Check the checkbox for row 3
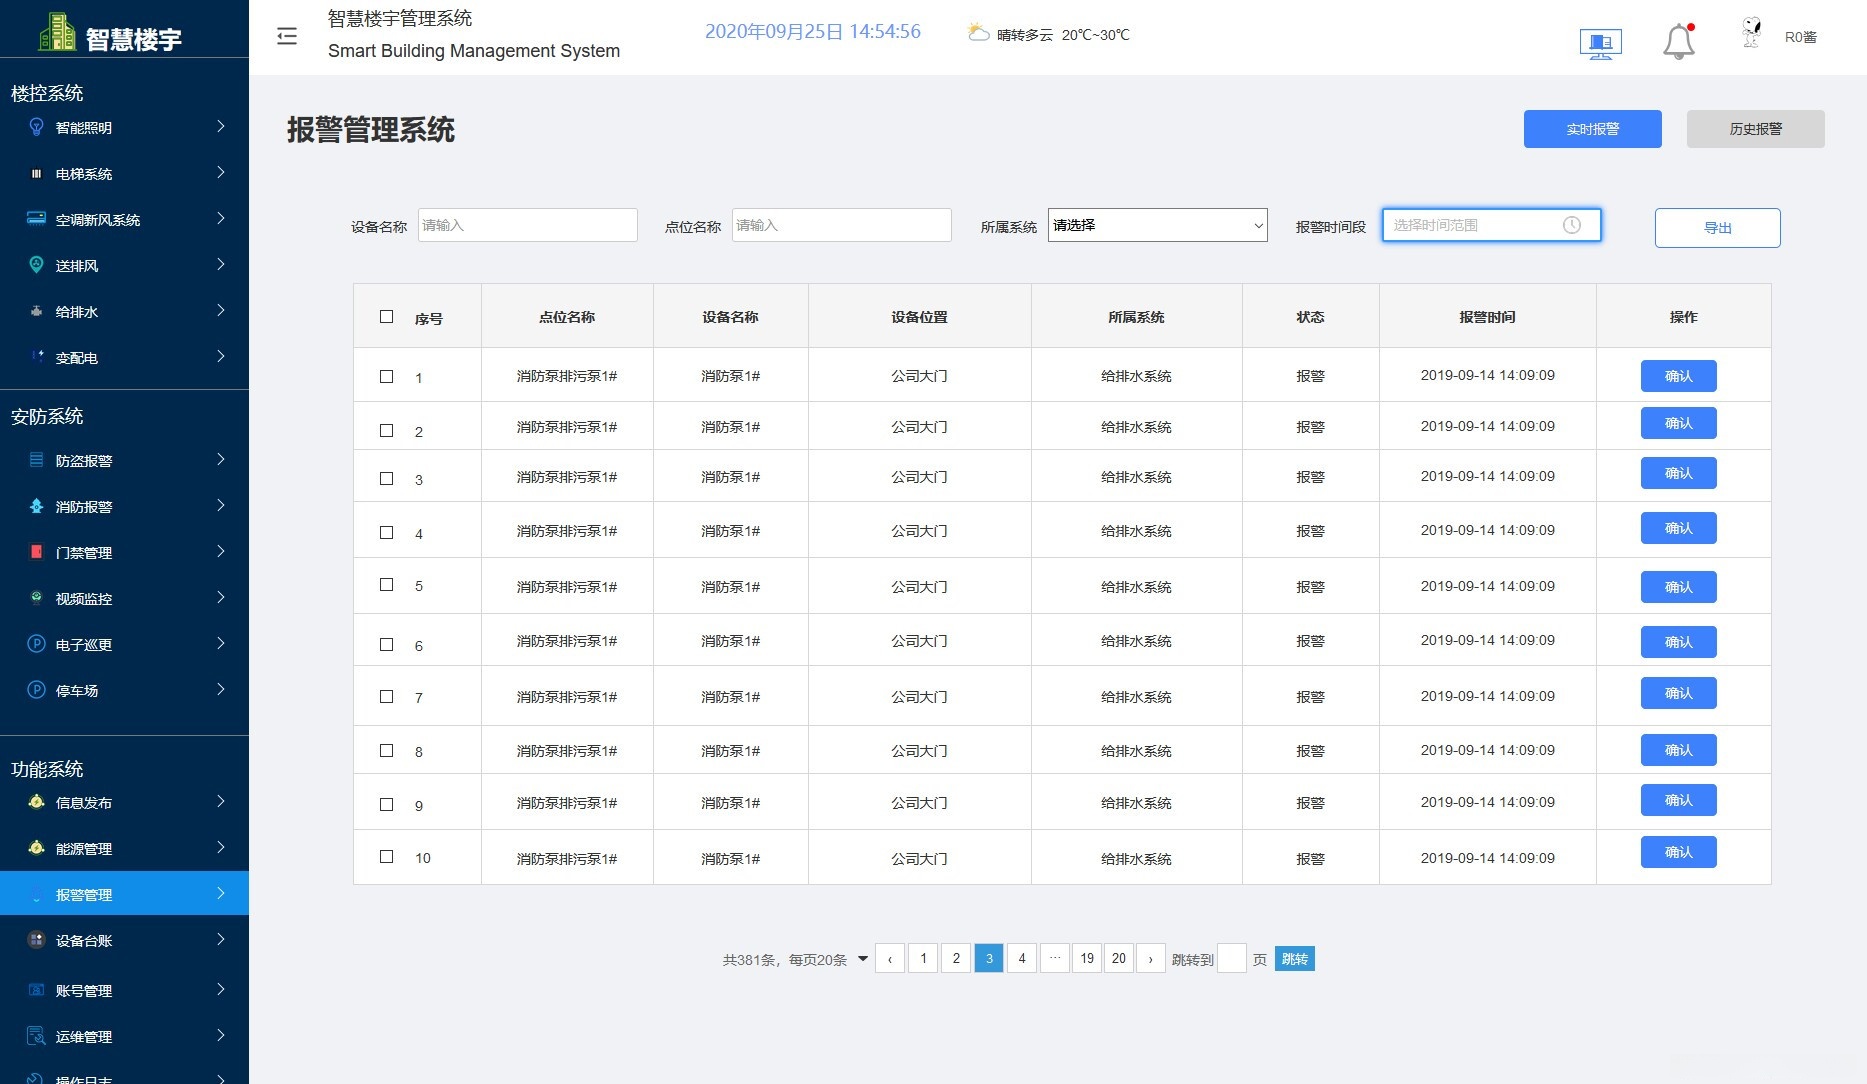Viewport: 1867px width, 1084px height. [x=387, y=479]
